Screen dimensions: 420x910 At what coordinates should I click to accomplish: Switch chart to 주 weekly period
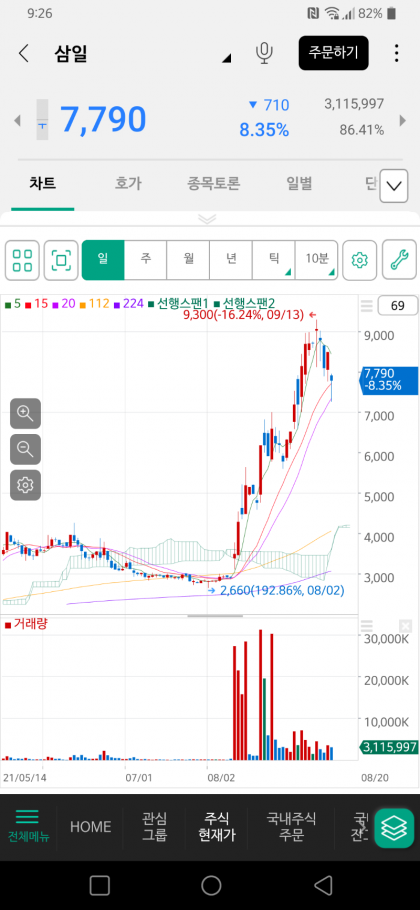(x=146, y=260)
